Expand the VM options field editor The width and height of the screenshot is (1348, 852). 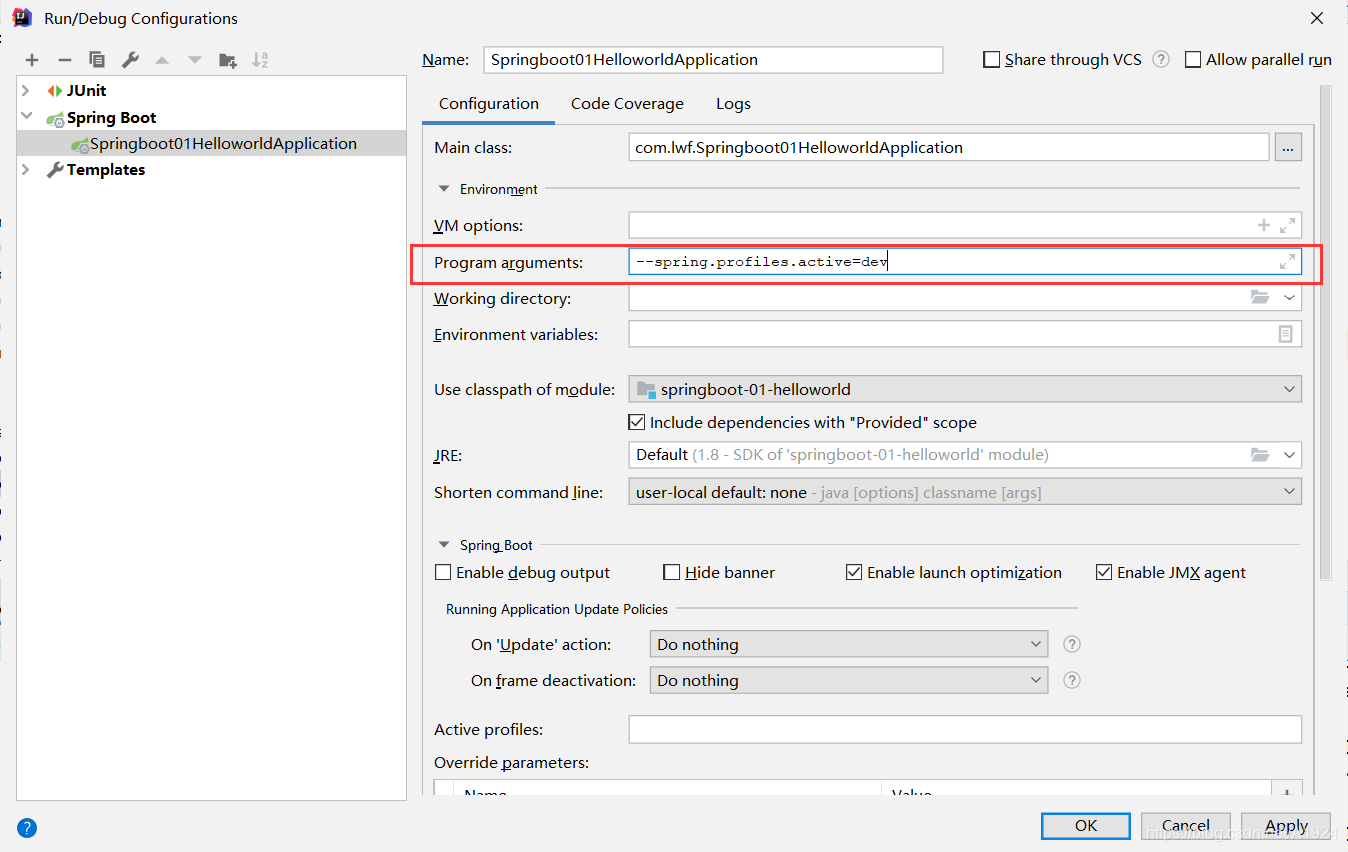pyautogui.click(x=1287, y=225)
